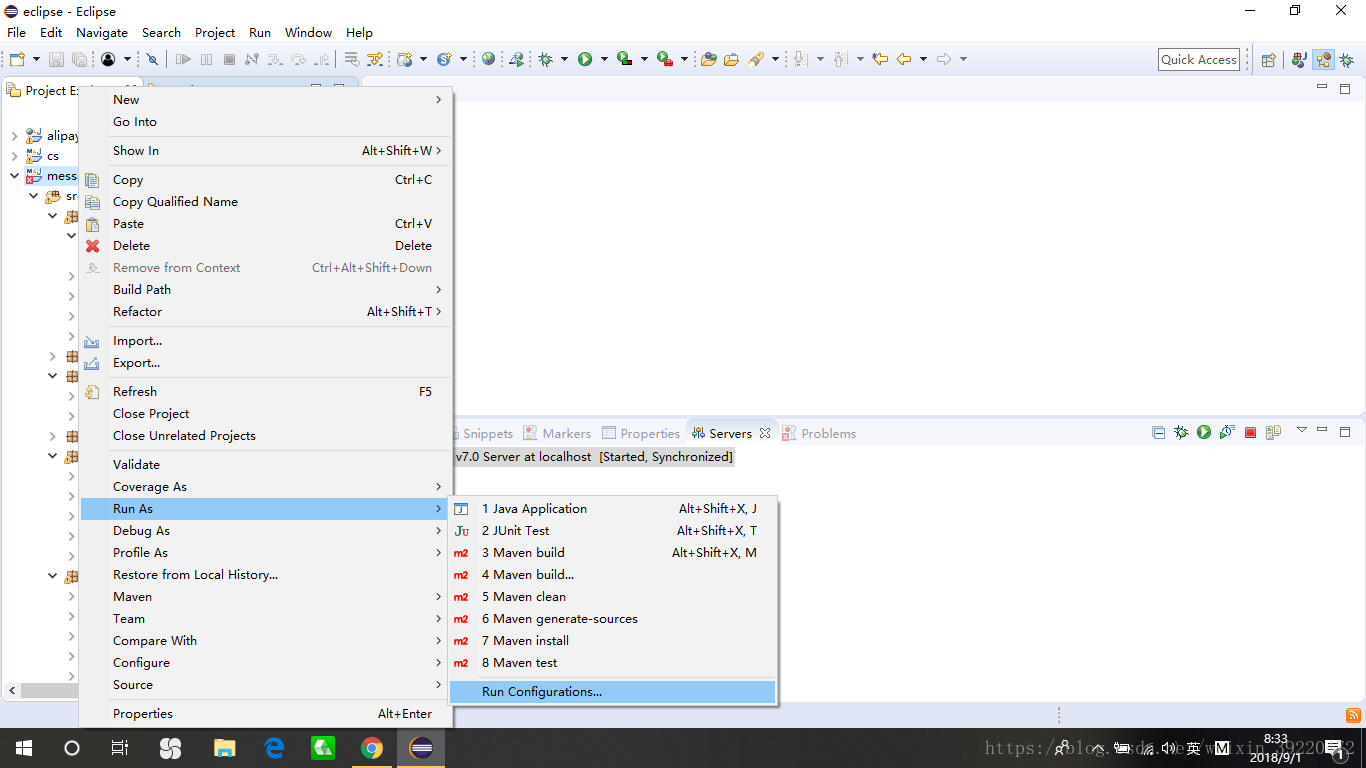This screenshot has width=1366, height=768.
Task: Click the Save toolbar icon
Action: (x=57, y=59)
